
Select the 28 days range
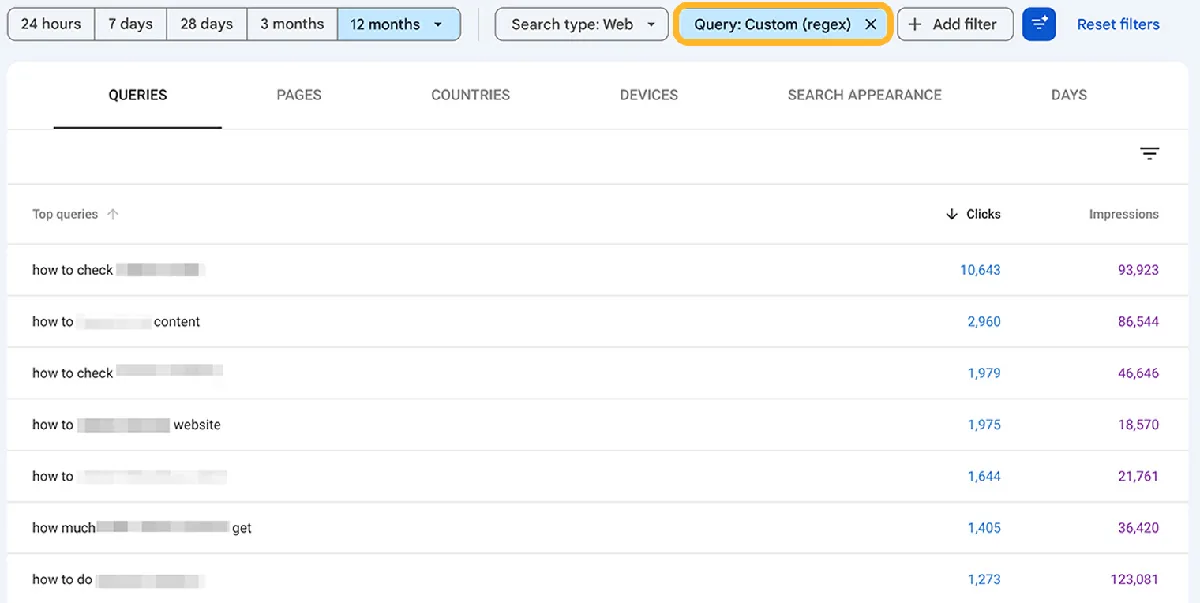click(207, 24)
